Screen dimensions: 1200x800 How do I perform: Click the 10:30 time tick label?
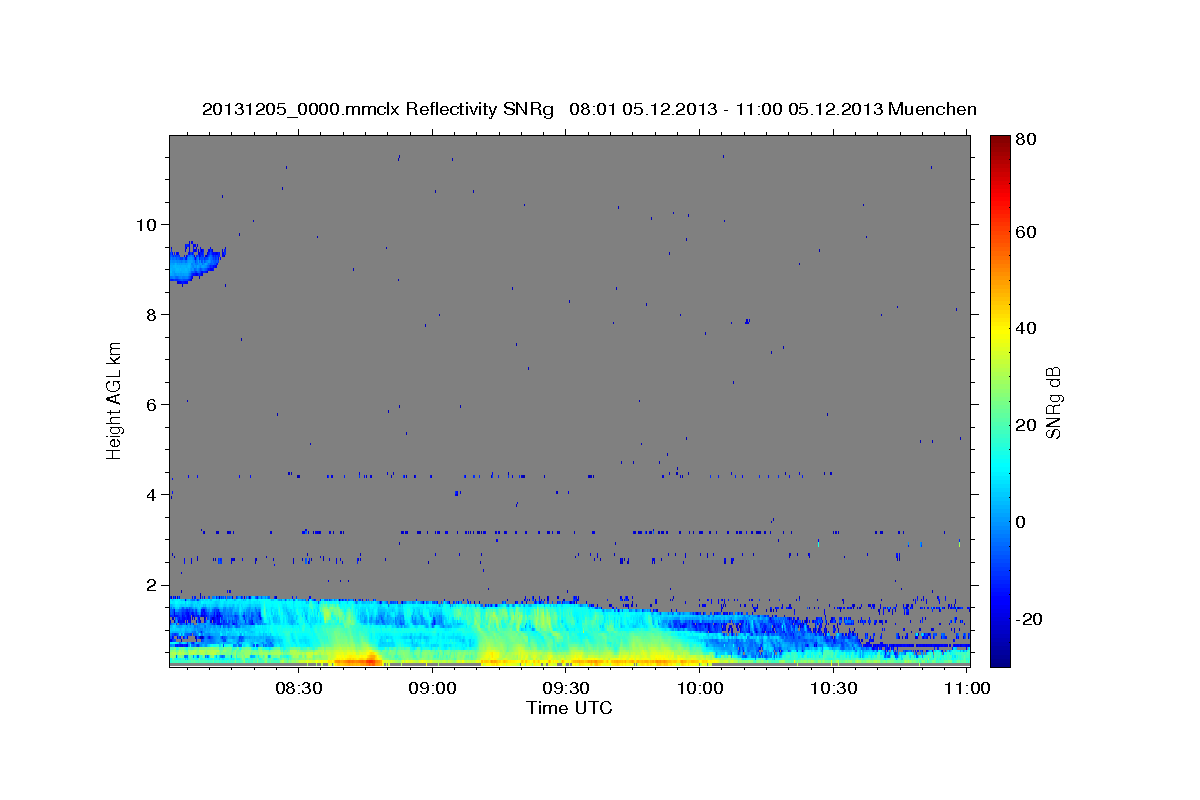(834, 689)
